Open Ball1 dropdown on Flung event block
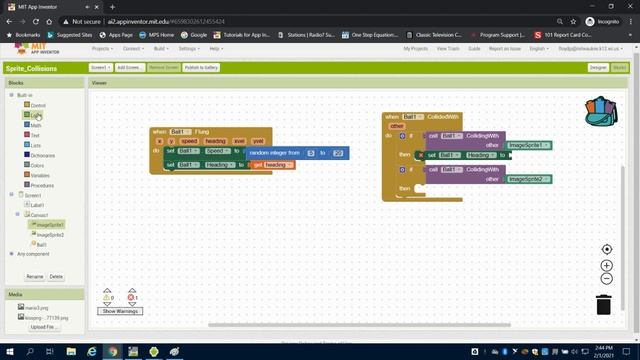The width and height of the screenshot is (640, 360). point(180,131)
